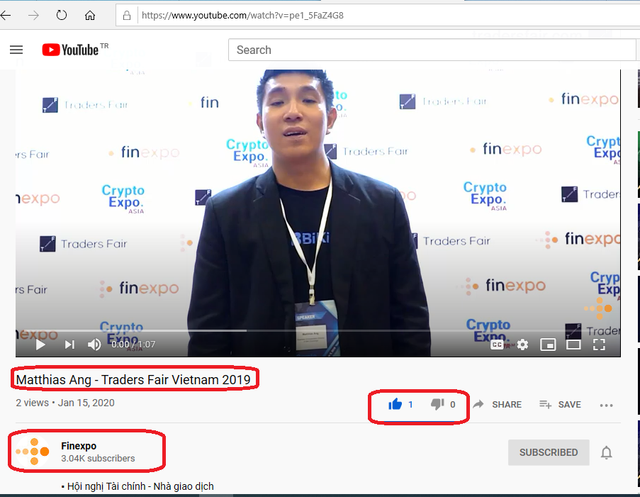This screenshot has width=640, height=497.
Task: Select the YouTube URL in address bar
Action: (242, 16)
